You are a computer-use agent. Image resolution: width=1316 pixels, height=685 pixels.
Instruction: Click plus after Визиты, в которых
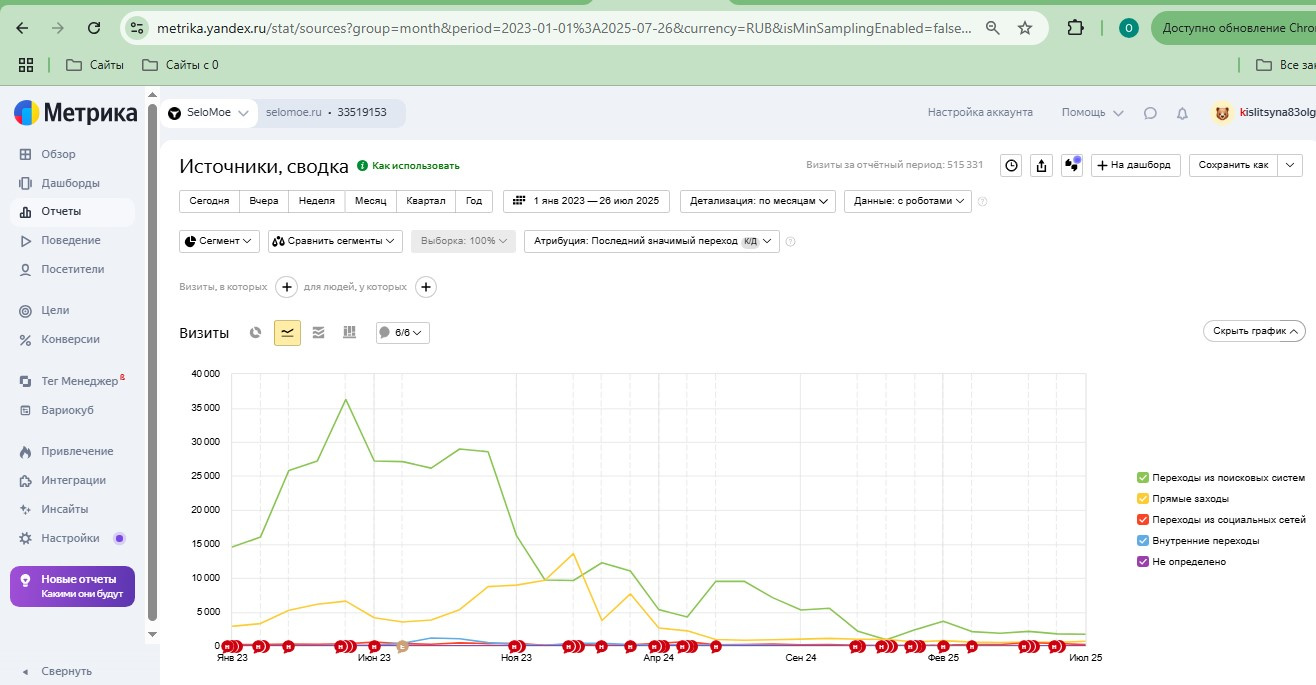coord(286,287)
